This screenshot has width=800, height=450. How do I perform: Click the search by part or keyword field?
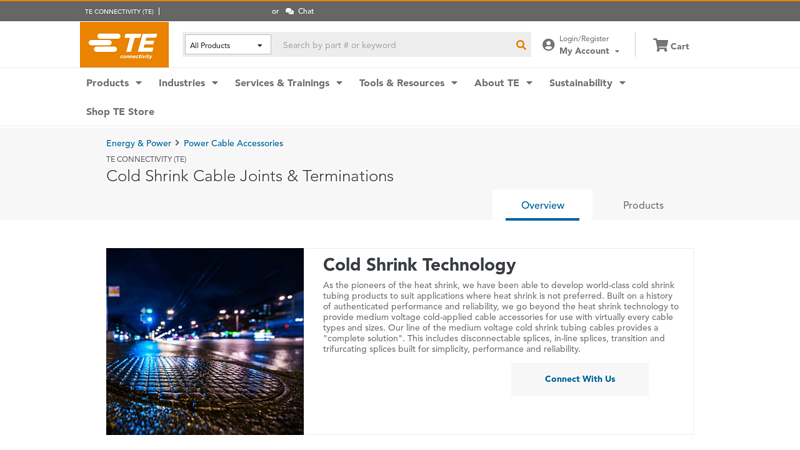tap(395, 45)
